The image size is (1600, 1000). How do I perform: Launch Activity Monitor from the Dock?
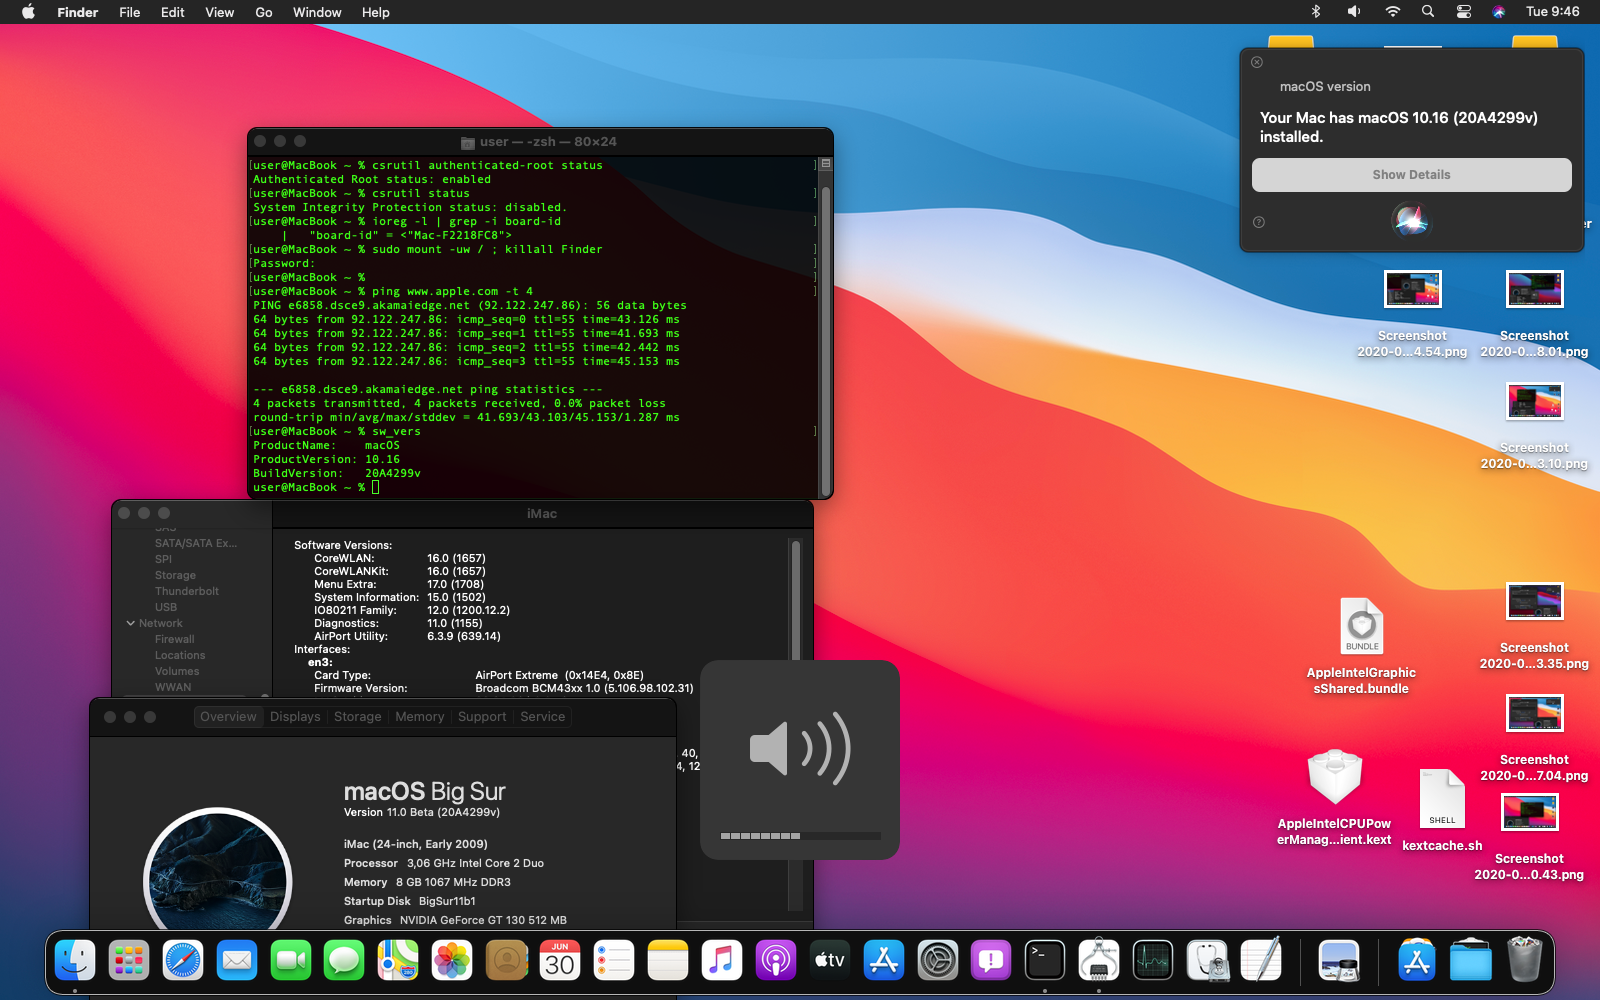click(1153, 961)
